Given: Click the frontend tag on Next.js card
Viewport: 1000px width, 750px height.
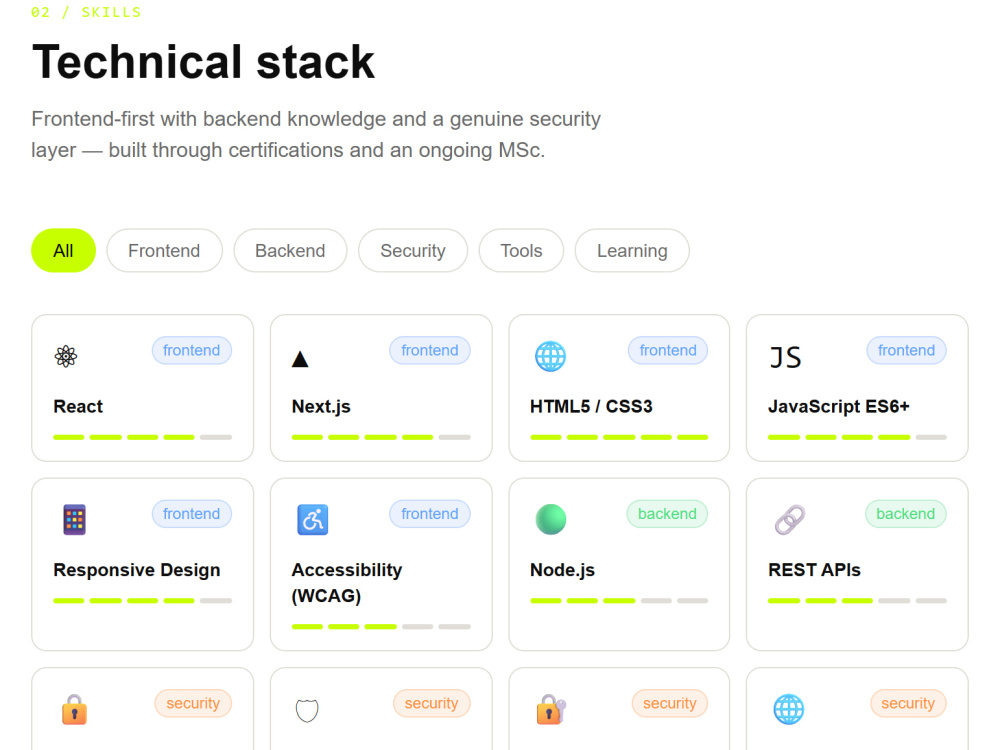Looking at the screenshot, I should click(x=430, y=350).
